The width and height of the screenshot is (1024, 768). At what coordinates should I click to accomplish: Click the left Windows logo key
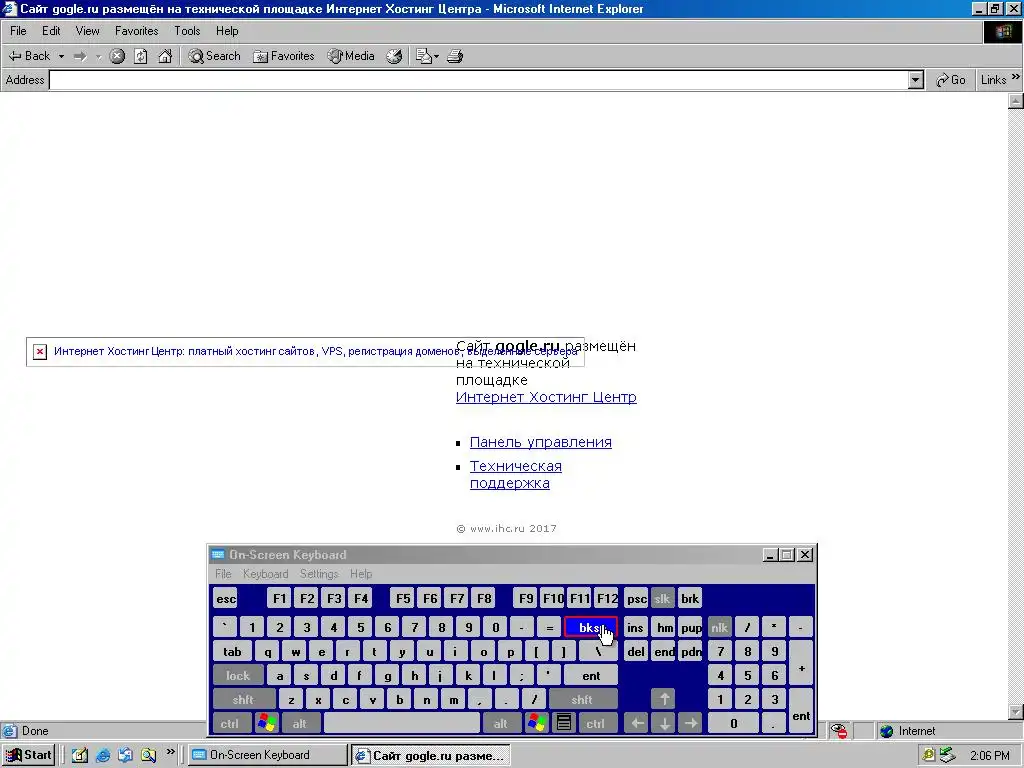[x=266, y=724]
